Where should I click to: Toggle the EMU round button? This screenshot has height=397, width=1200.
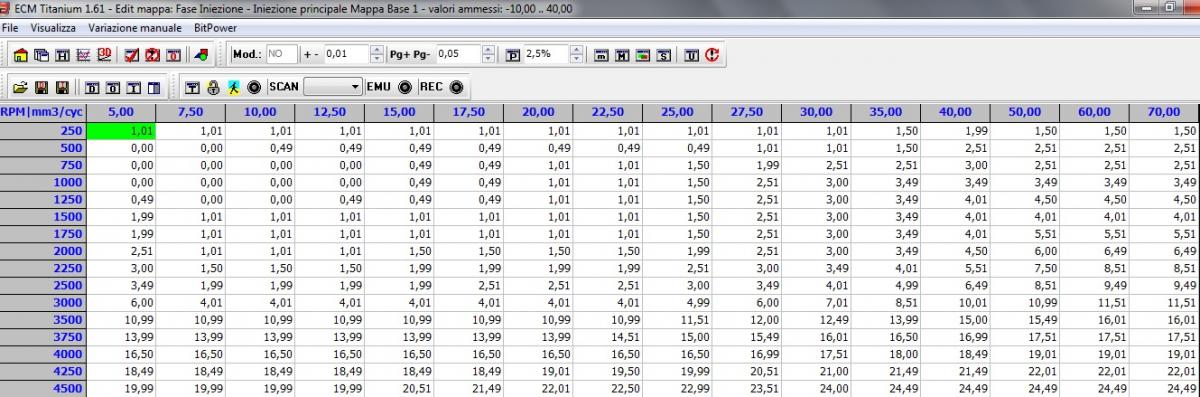pos(405,87)
